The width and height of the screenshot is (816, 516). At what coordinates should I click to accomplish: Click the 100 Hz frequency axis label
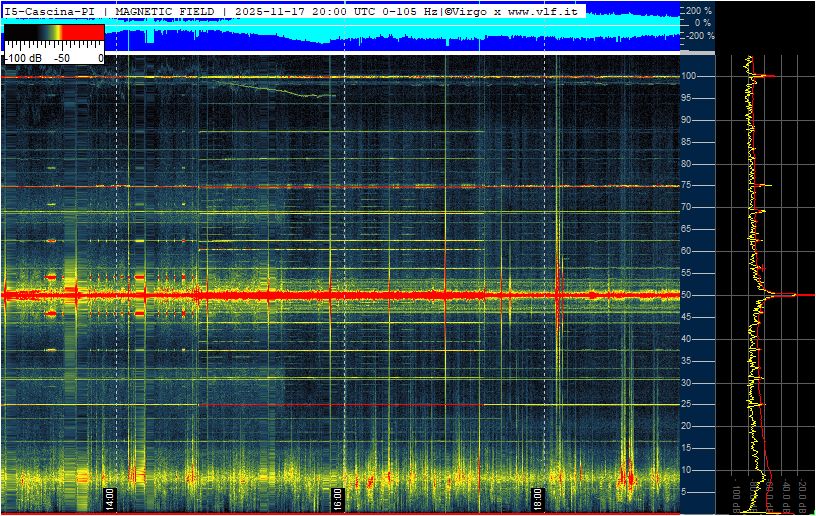688,76
